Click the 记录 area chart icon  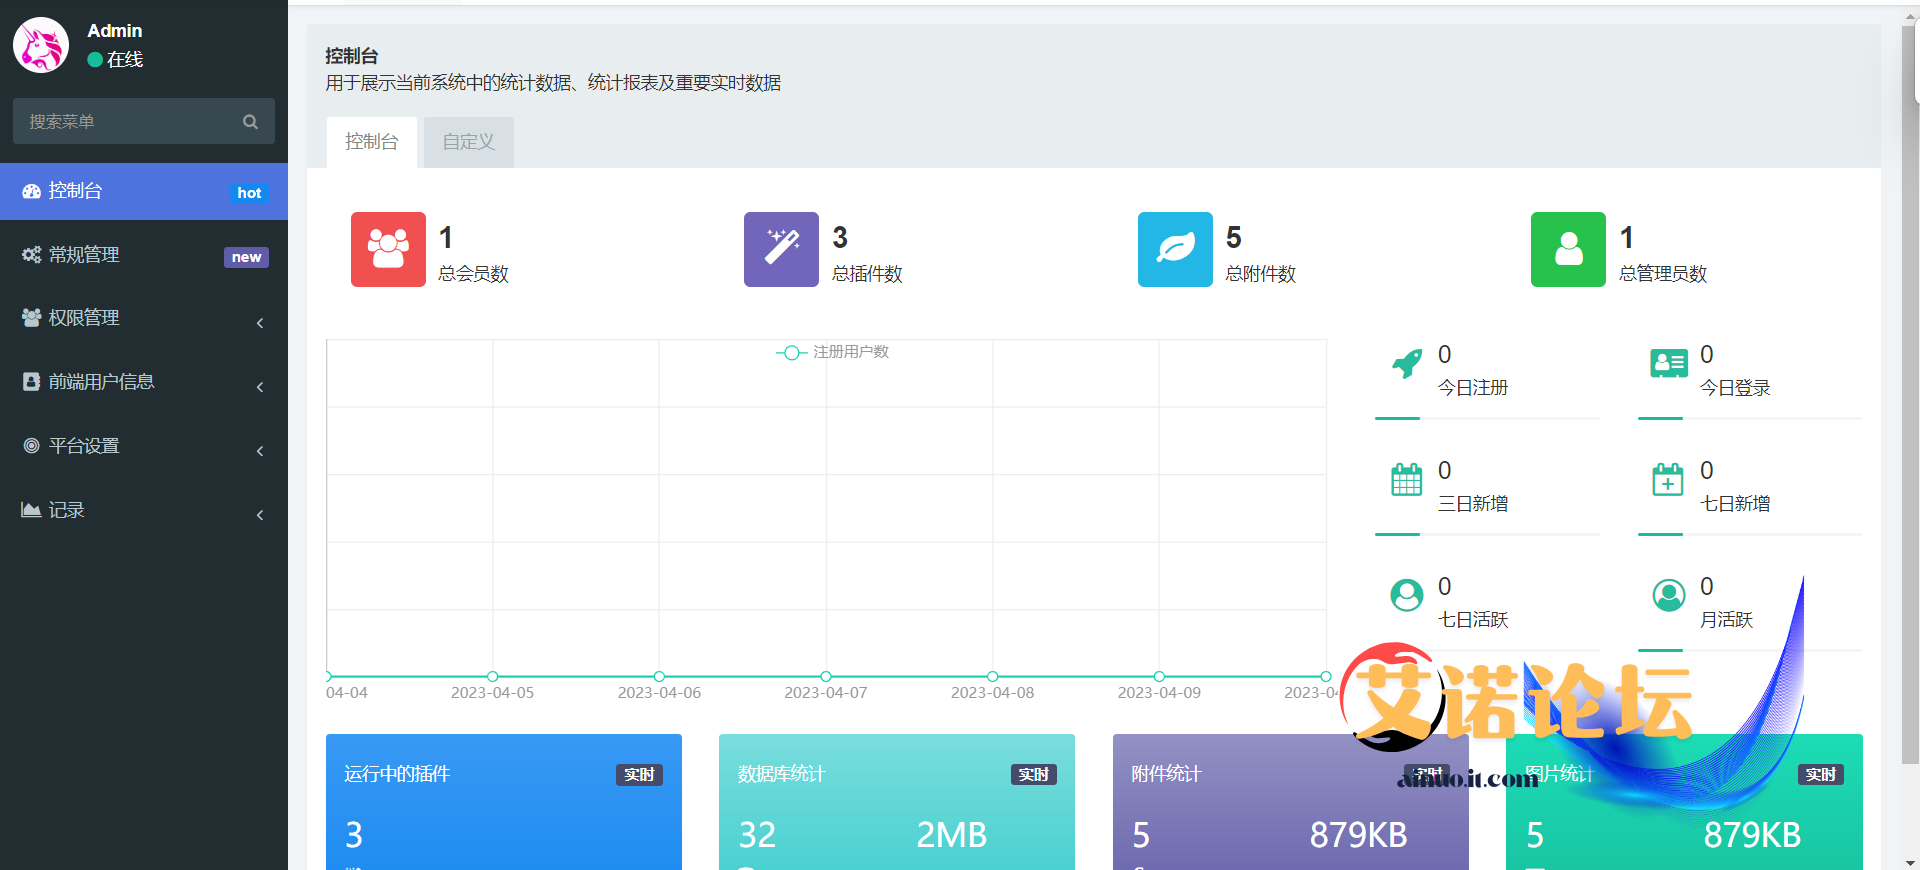pyautogui.click(x=32, y=509)
